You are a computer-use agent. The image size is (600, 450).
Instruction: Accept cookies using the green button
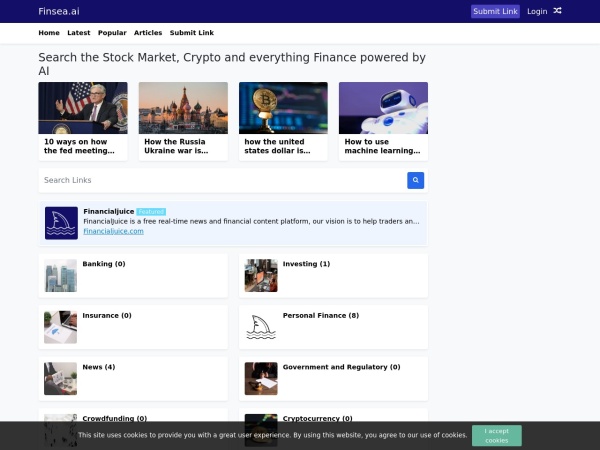[x=496, y=435]
